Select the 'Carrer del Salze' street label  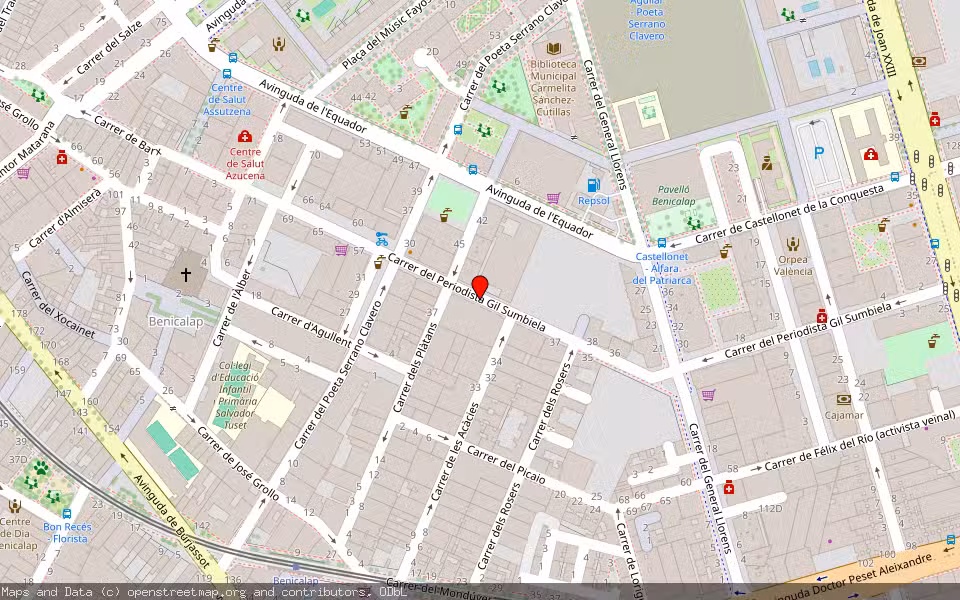click(109, 47)
